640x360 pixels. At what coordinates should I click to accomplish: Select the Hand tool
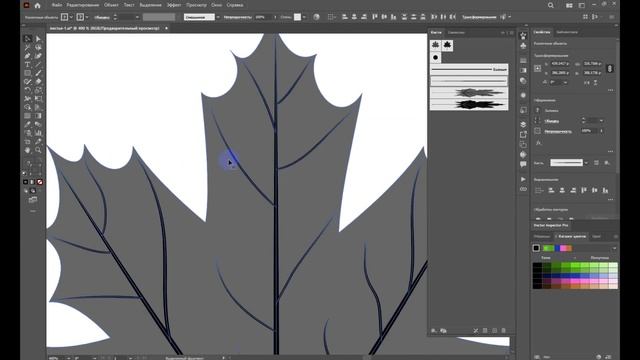pyautogui.click(x=27, y=150)
